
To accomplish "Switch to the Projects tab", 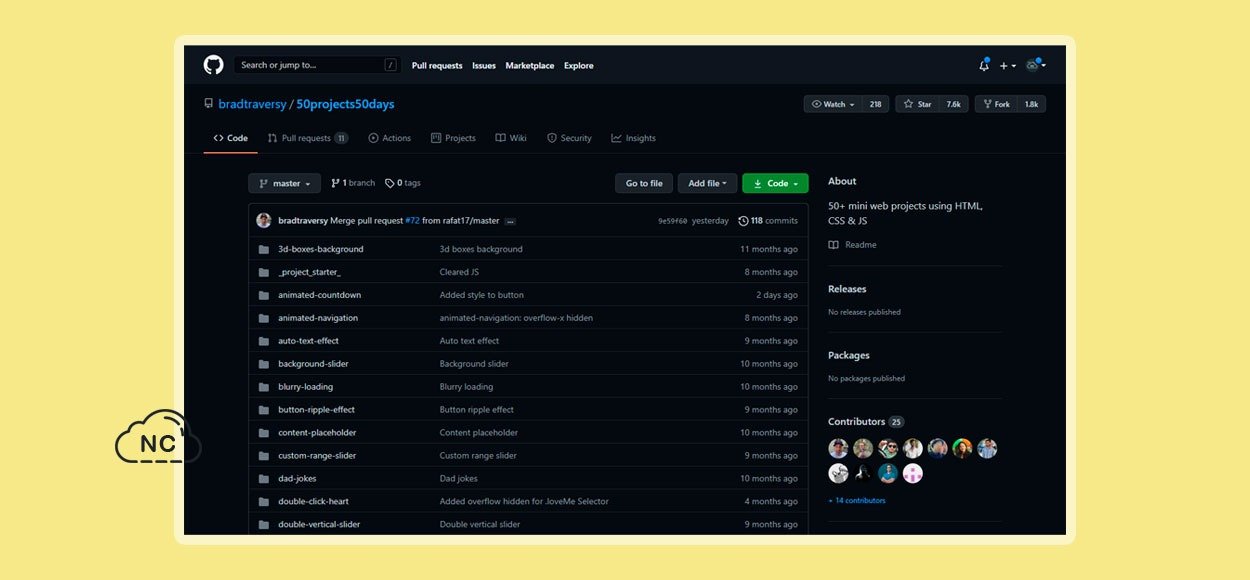I will [x=453, y=138].
